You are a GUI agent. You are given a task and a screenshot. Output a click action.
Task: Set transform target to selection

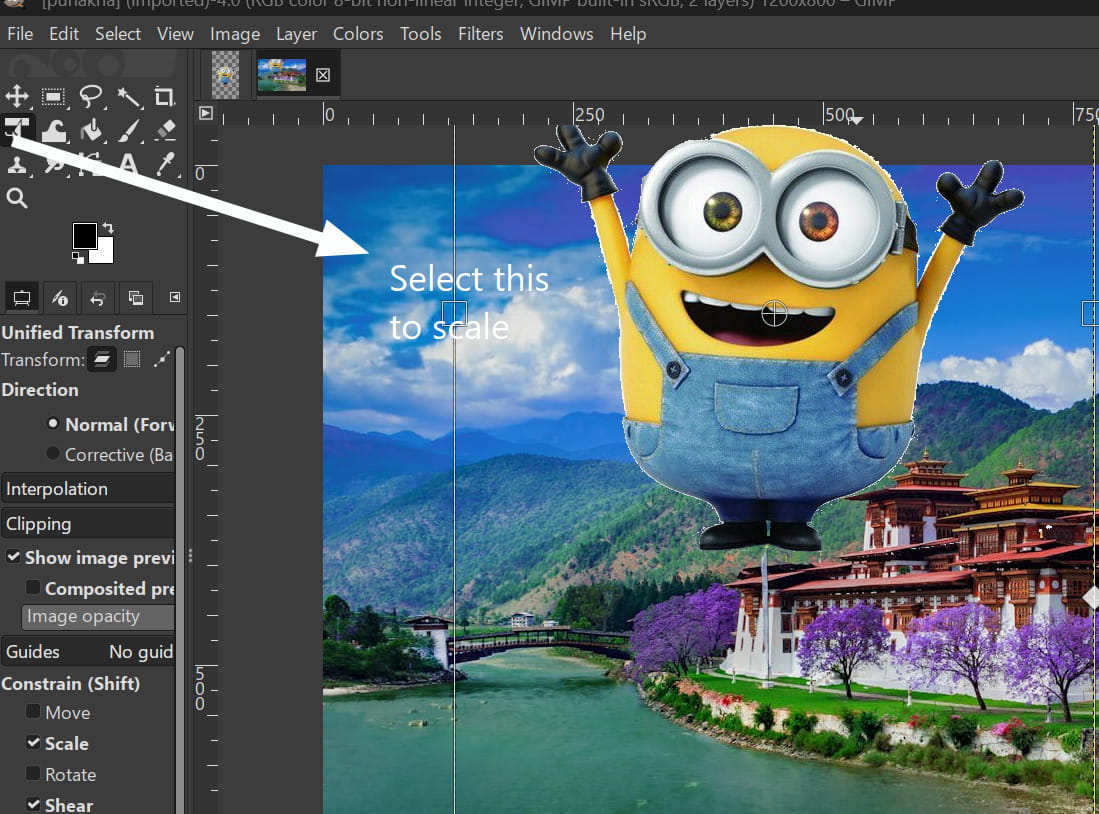[x=132, y=360]
